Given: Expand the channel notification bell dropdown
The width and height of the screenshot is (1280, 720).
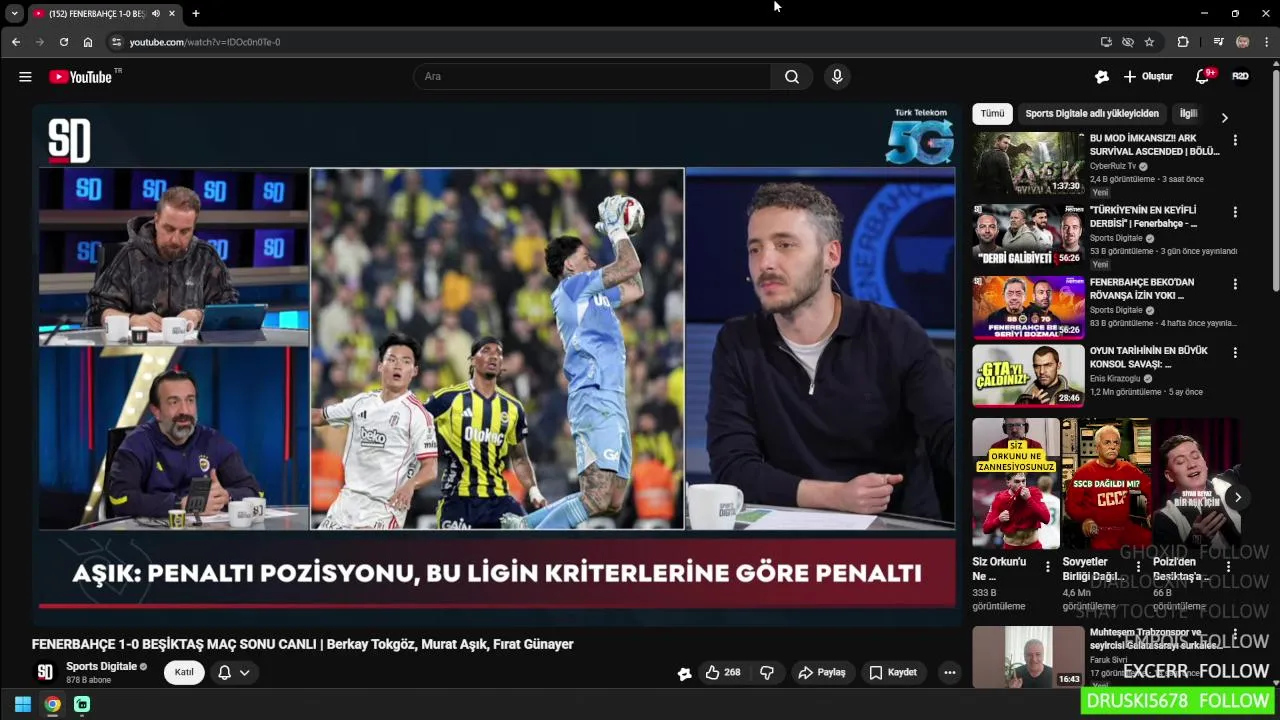Looking at the screenshot, I should click(x=233, y=672).
